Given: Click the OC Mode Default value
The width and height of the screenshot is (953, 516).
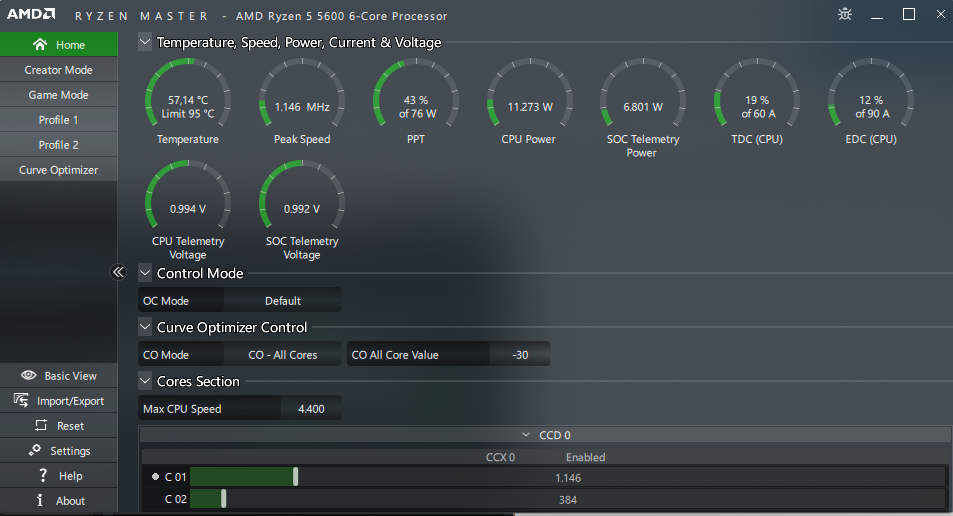Looking at the screenshot, I should (x=283, y=300).
